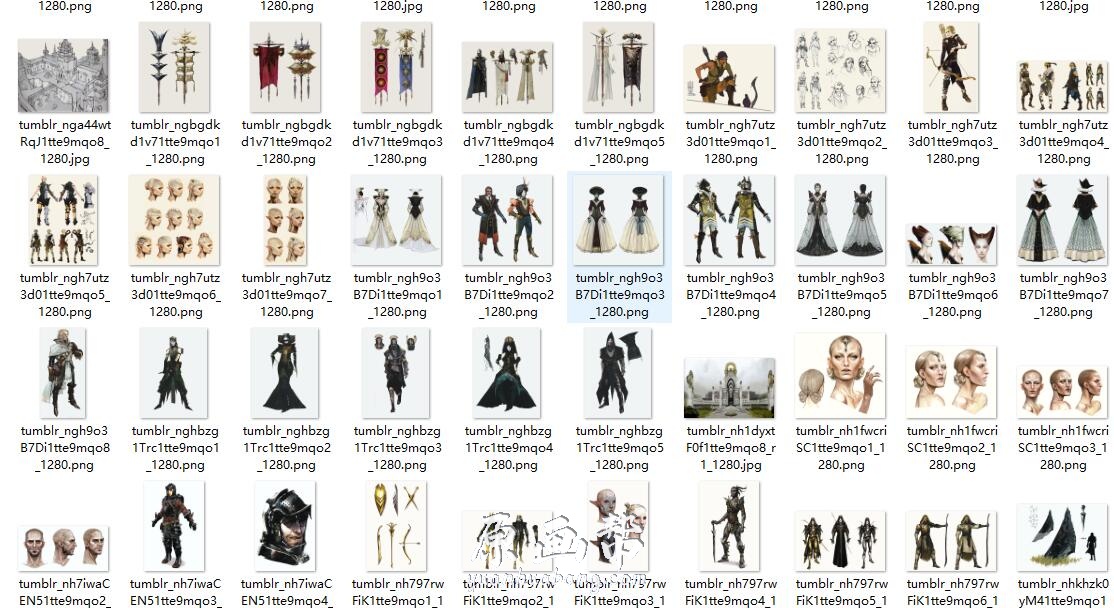The image size is (1114, 608).
Task: Click file name tumblr_ngh9o3B7Di1tte9mqo5_1280.png
Action: (841, 295)
